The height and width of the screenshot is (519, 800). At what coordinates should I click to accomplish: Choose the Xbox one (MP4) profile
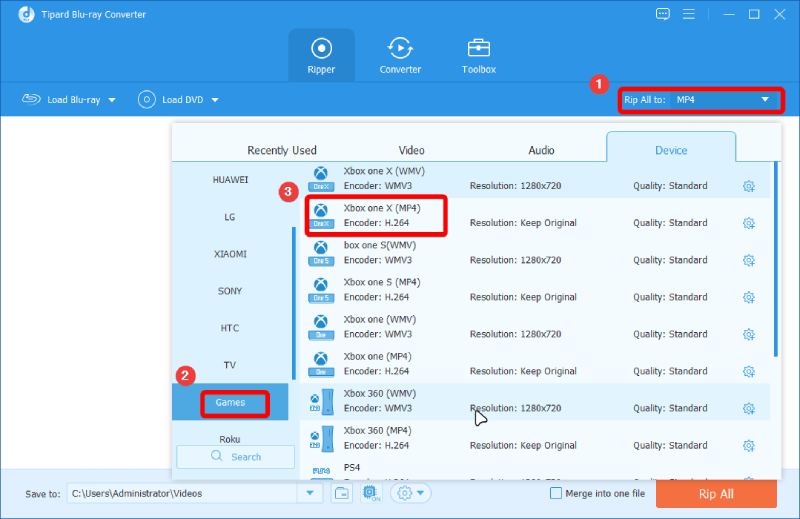535,364
